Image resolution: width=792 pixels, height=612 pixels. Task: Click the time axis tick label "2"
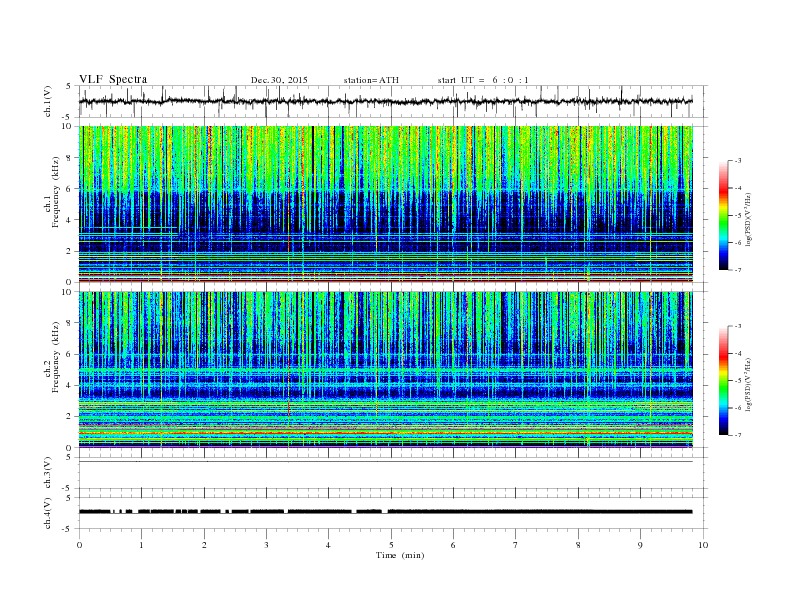(204, 545)
